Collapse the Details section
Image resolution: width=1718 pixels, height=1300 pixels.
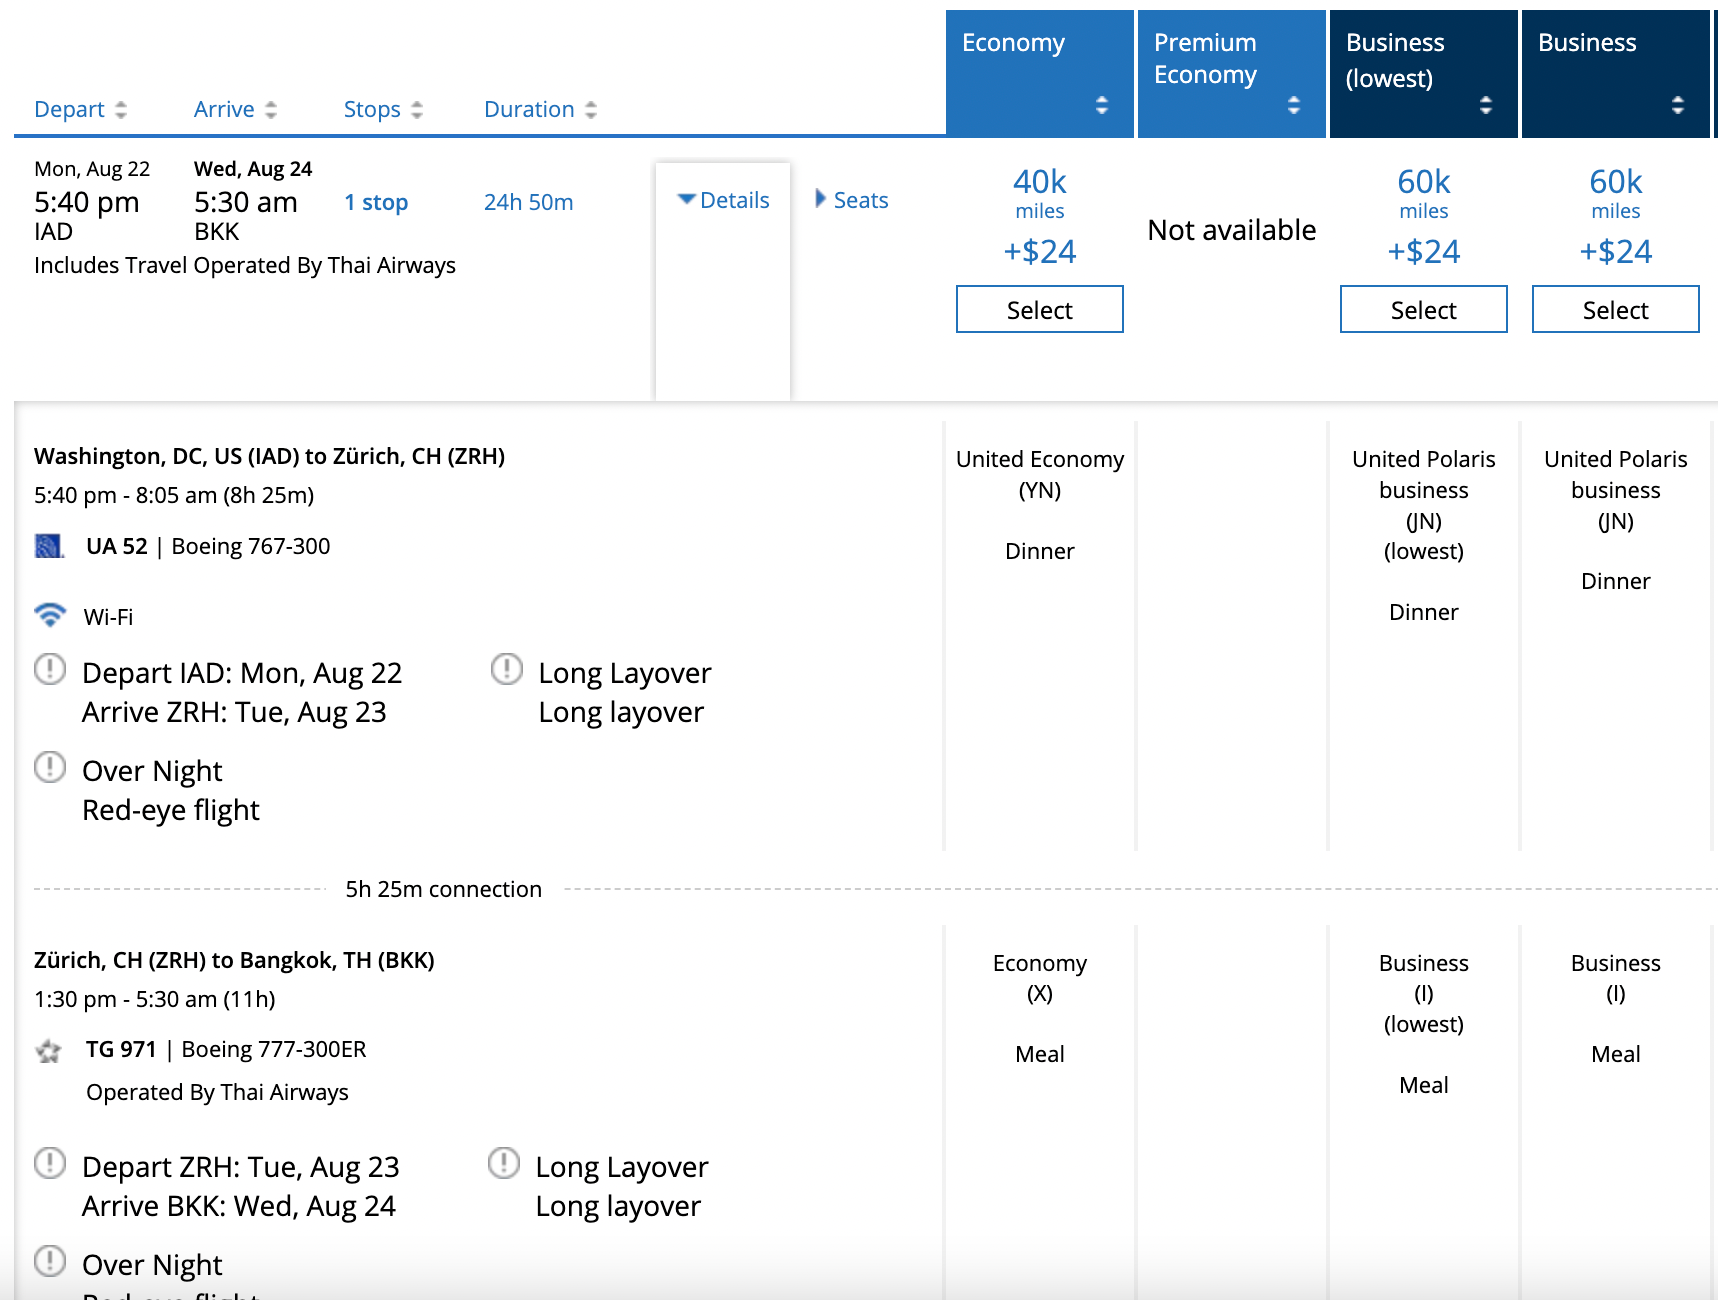click(x=724, y=199)
